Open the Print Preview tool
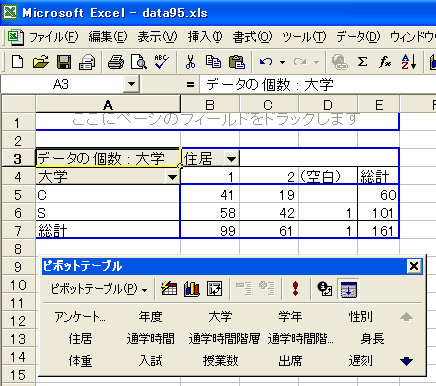Screen dimensions: 436x386 coord(138,62)
